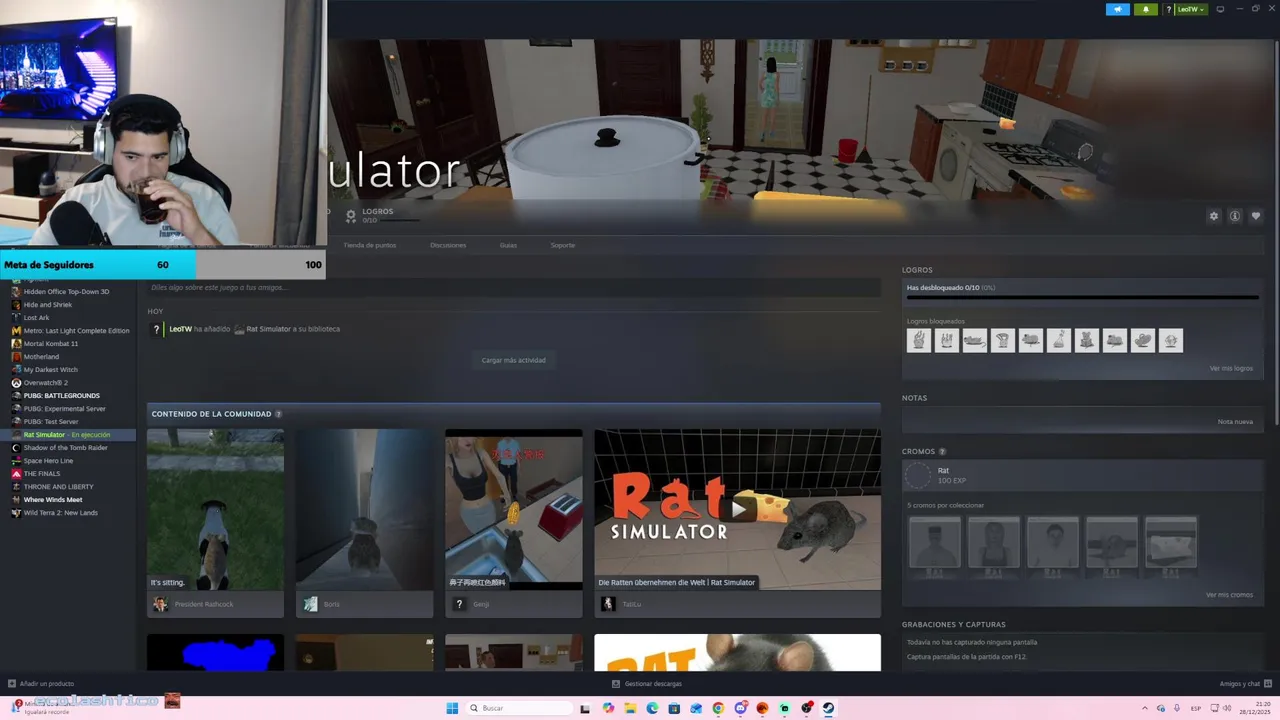Select Hide and Shriek in library
1280x720 pixels.
click(48, 305)
